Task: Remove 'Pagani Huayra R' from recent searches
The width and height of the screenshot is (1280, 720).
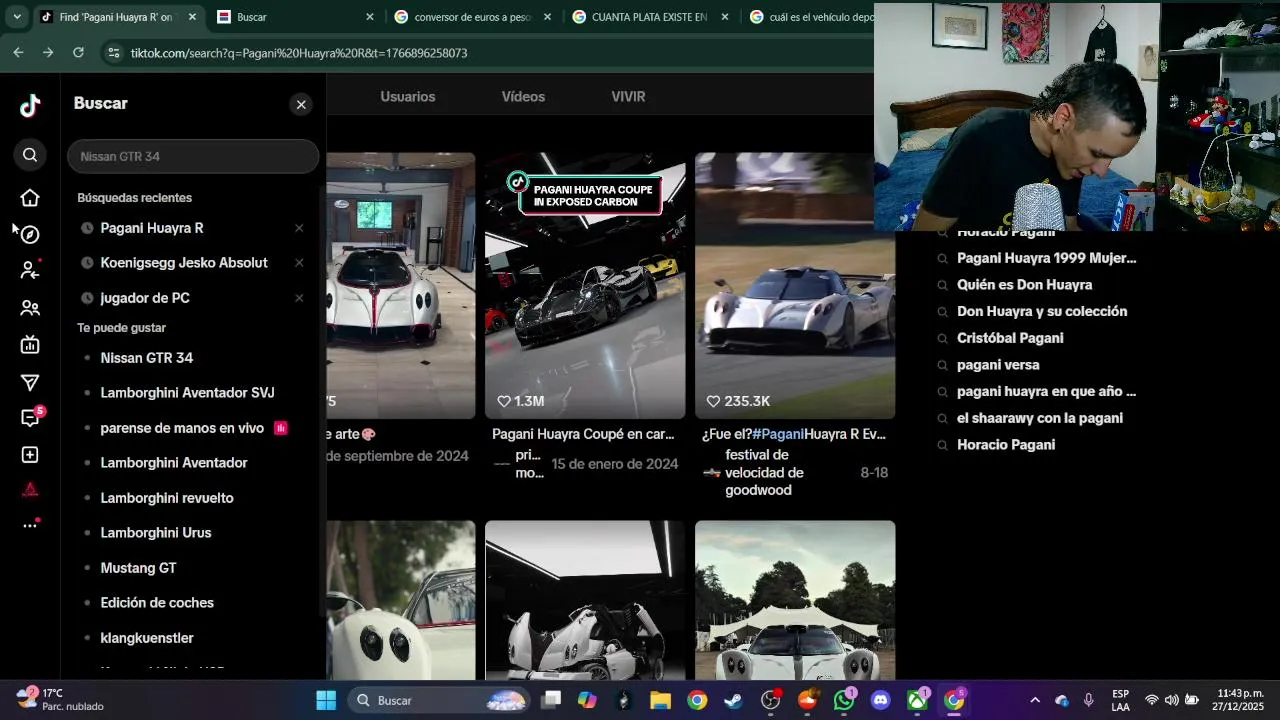Action: tap(299, 228)
